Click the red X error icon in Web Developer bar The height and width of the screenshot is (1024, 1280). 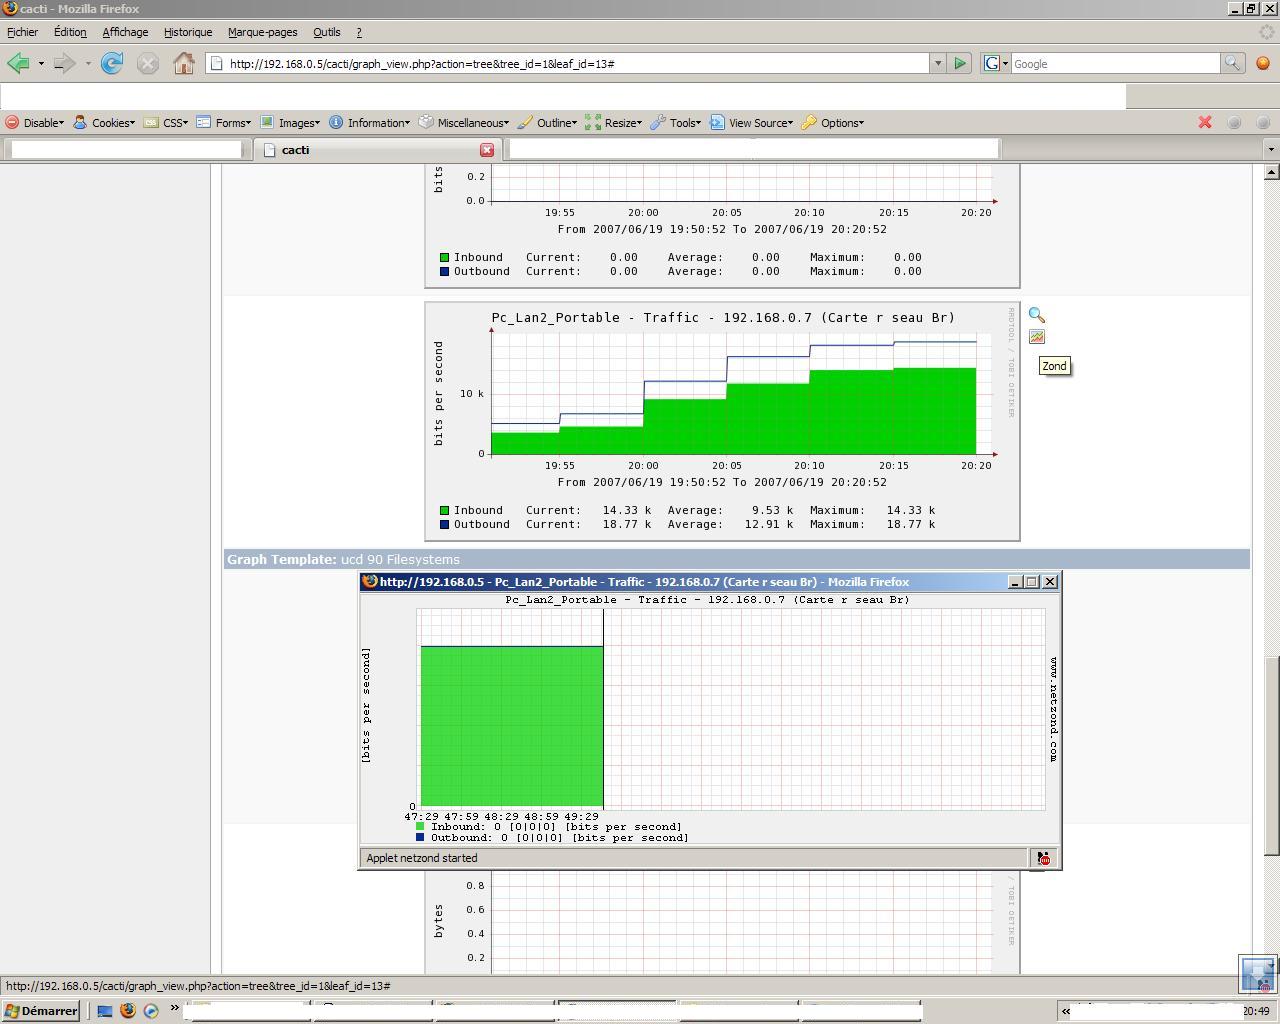(1205, 122)
